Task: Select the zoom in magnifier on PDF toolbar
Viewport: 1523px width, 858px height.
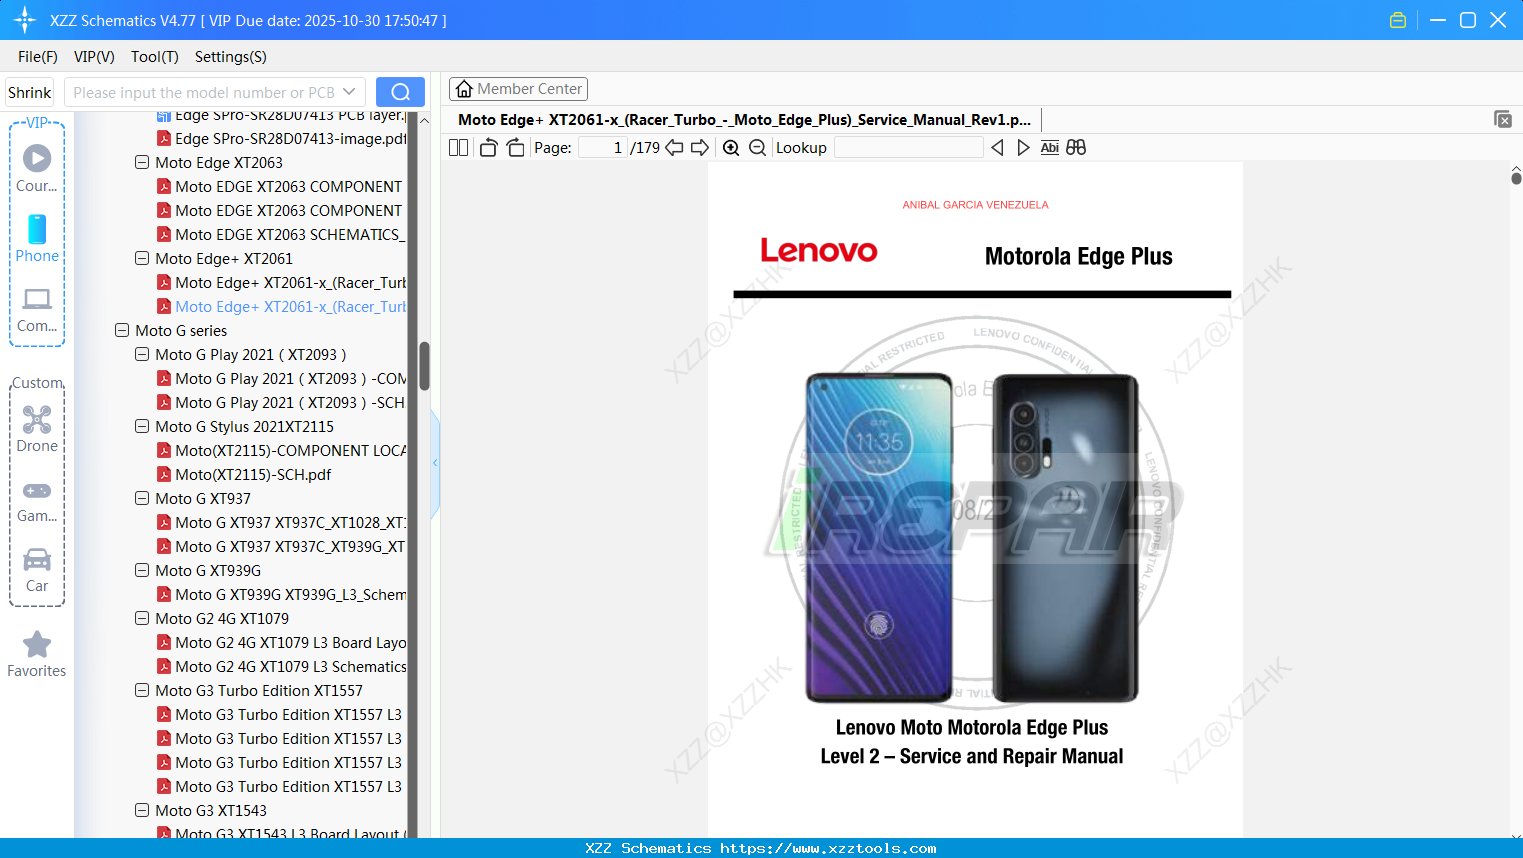Action: [731, 147]
